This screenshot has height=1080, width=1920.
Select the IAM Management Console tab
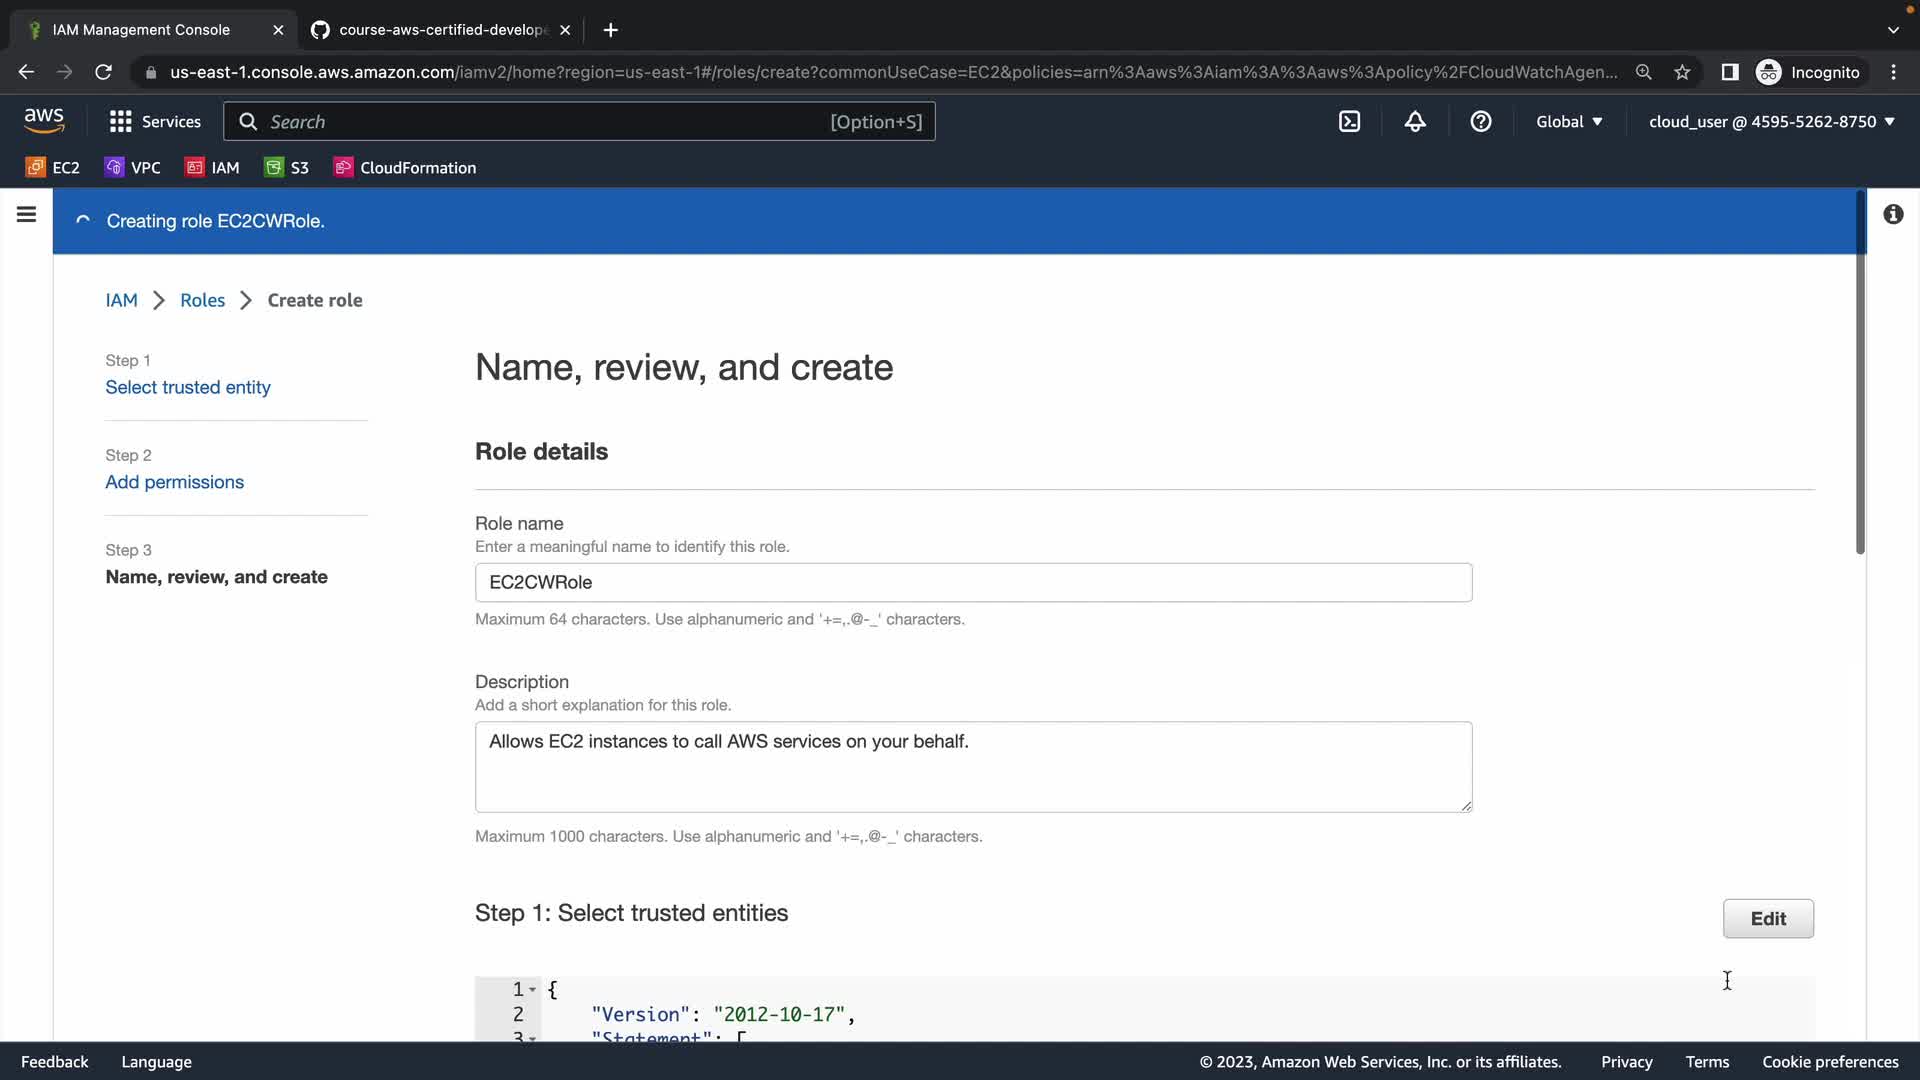[141, 30]
